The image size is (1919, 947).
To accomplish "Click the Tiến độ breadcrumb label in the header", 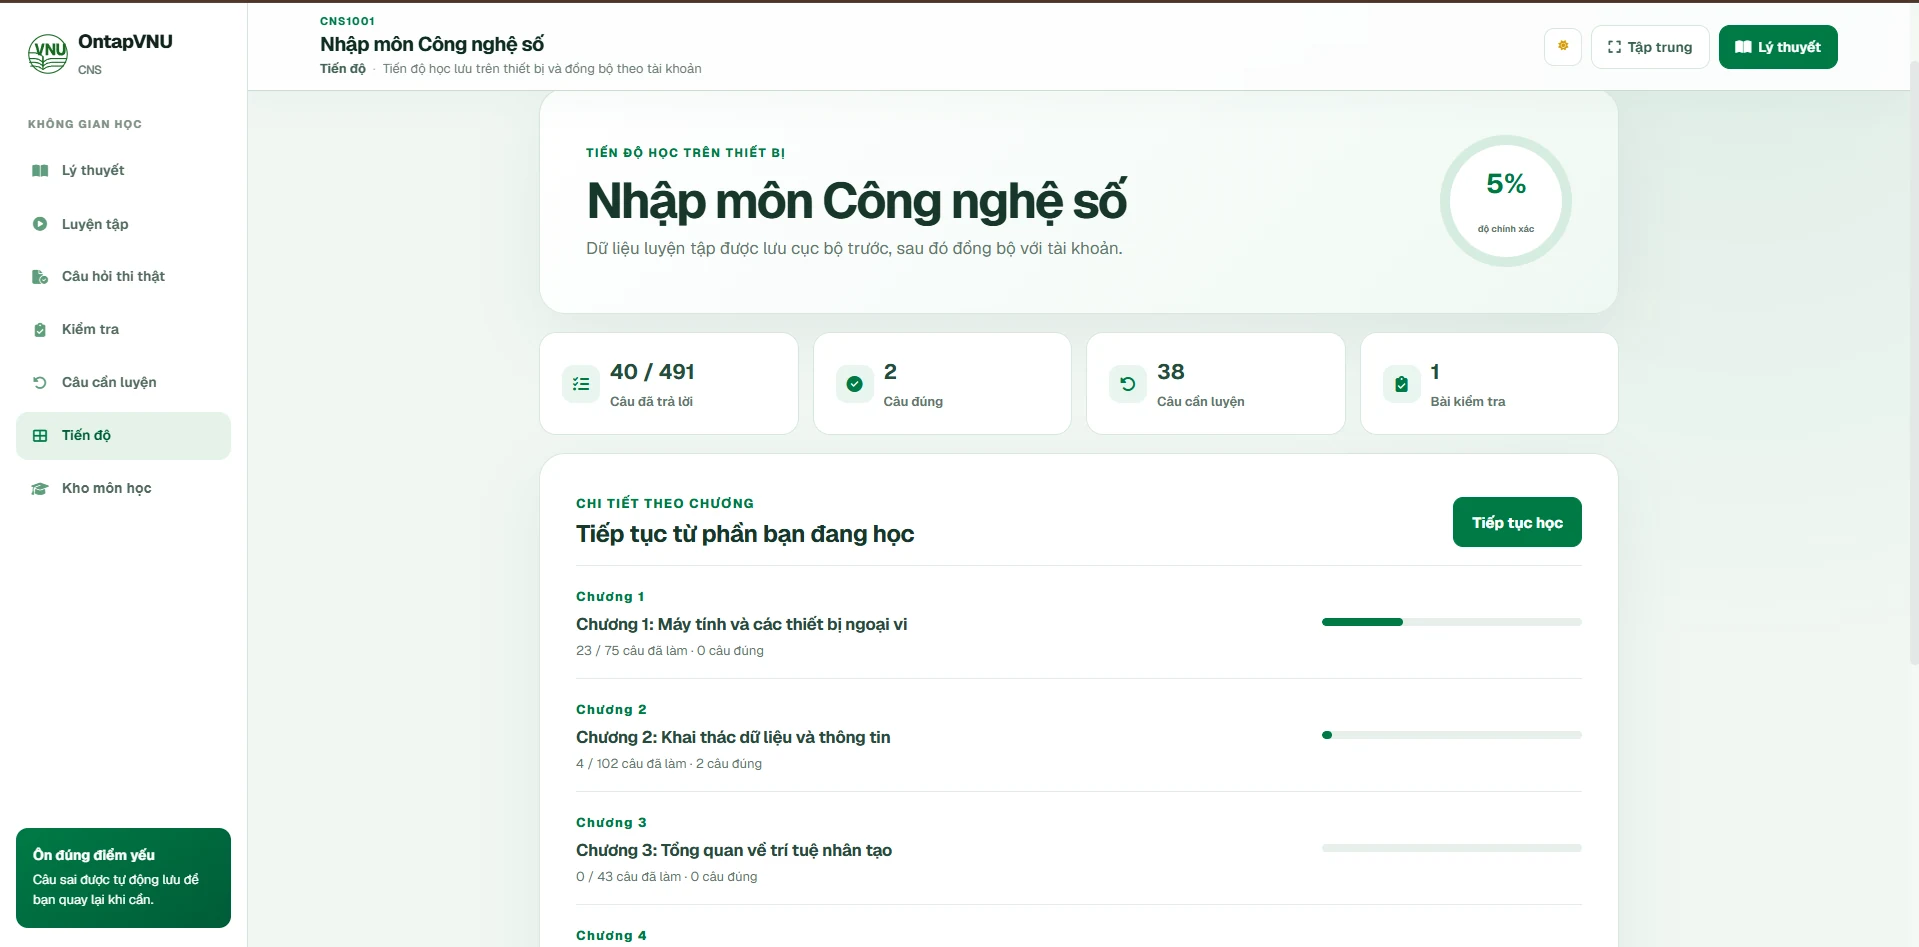I will [x=343, y=69].
